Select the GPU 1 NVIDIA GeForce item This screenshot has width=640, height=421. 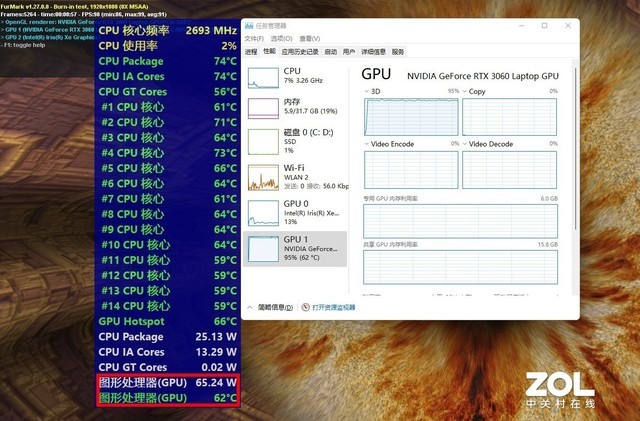296,249
